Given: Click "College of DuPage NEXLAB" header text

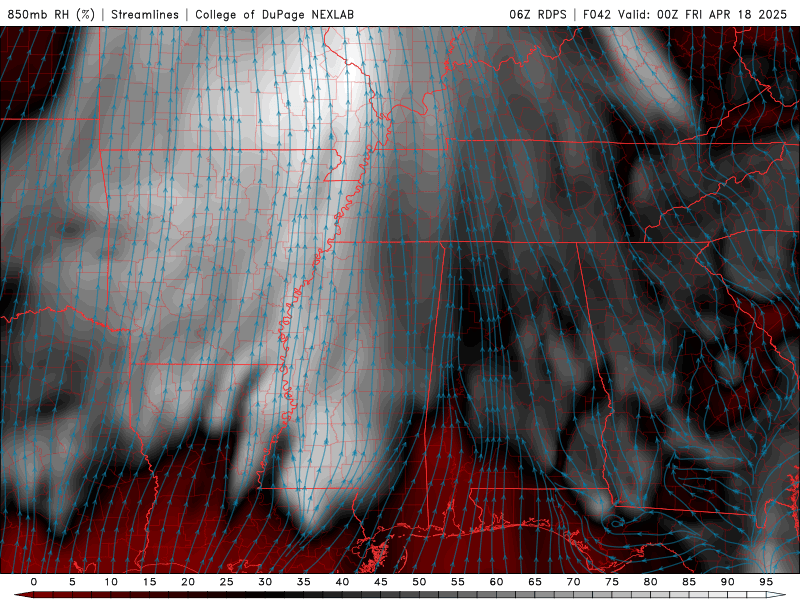Looking at the screenshot, I should (x=274, y=14).
